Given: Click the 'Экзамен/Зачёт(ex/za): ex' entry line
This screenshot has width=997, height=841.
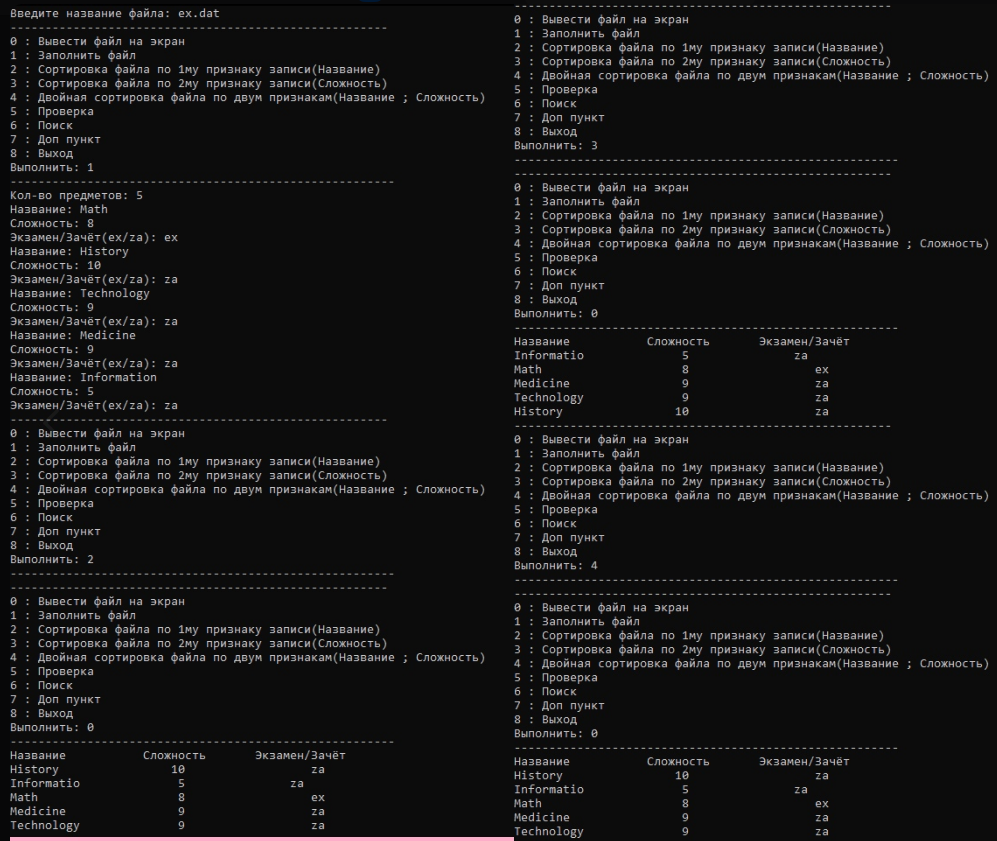Looking at the screenshot, I should 94,237.
